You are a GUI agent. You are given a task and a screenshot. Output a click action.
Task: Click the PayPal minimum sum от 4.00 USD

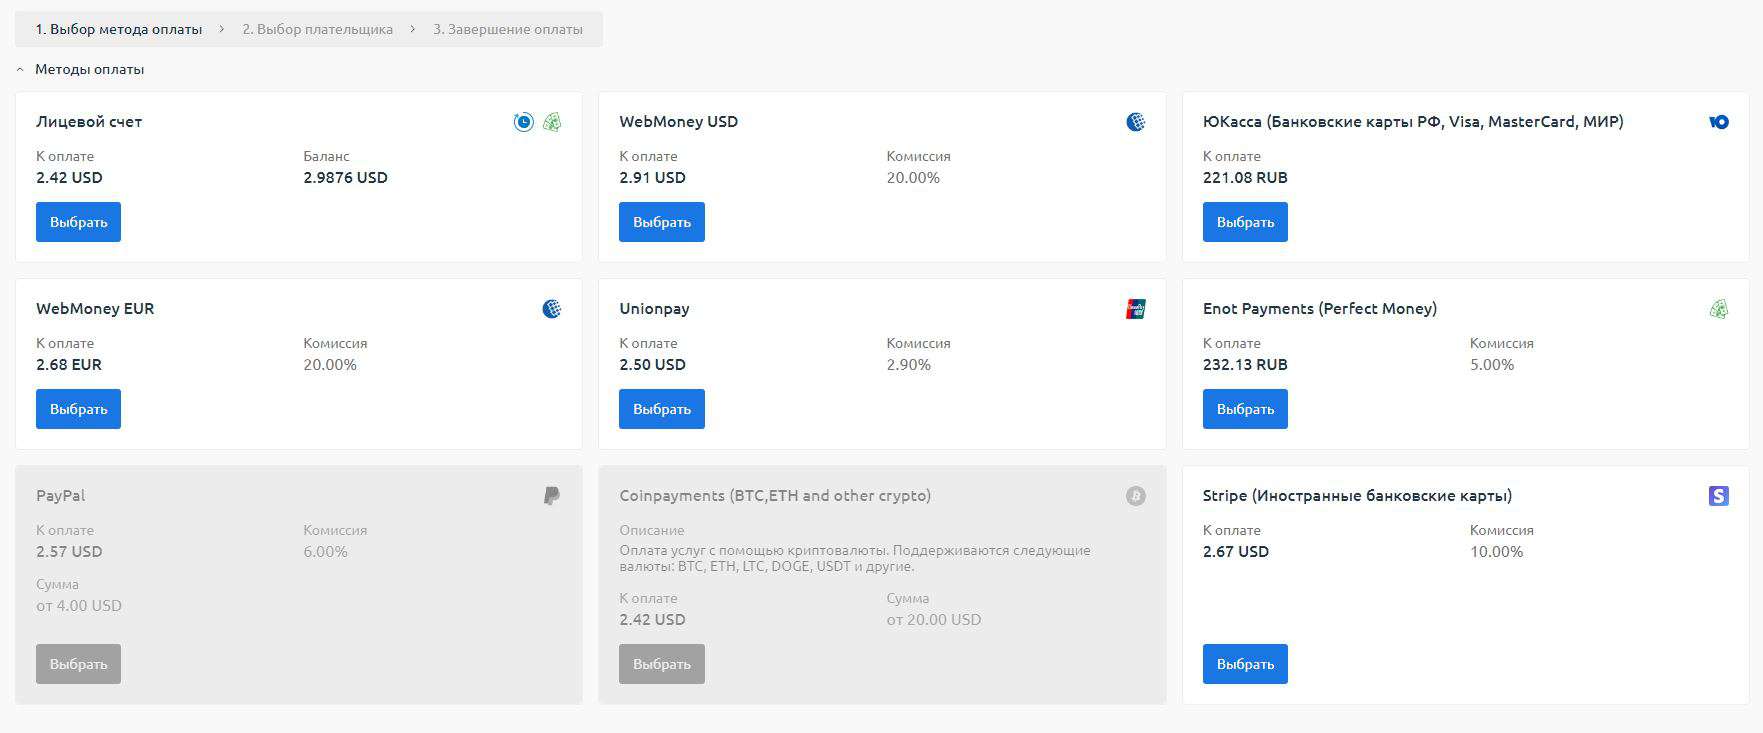click(x=79, y=606)
